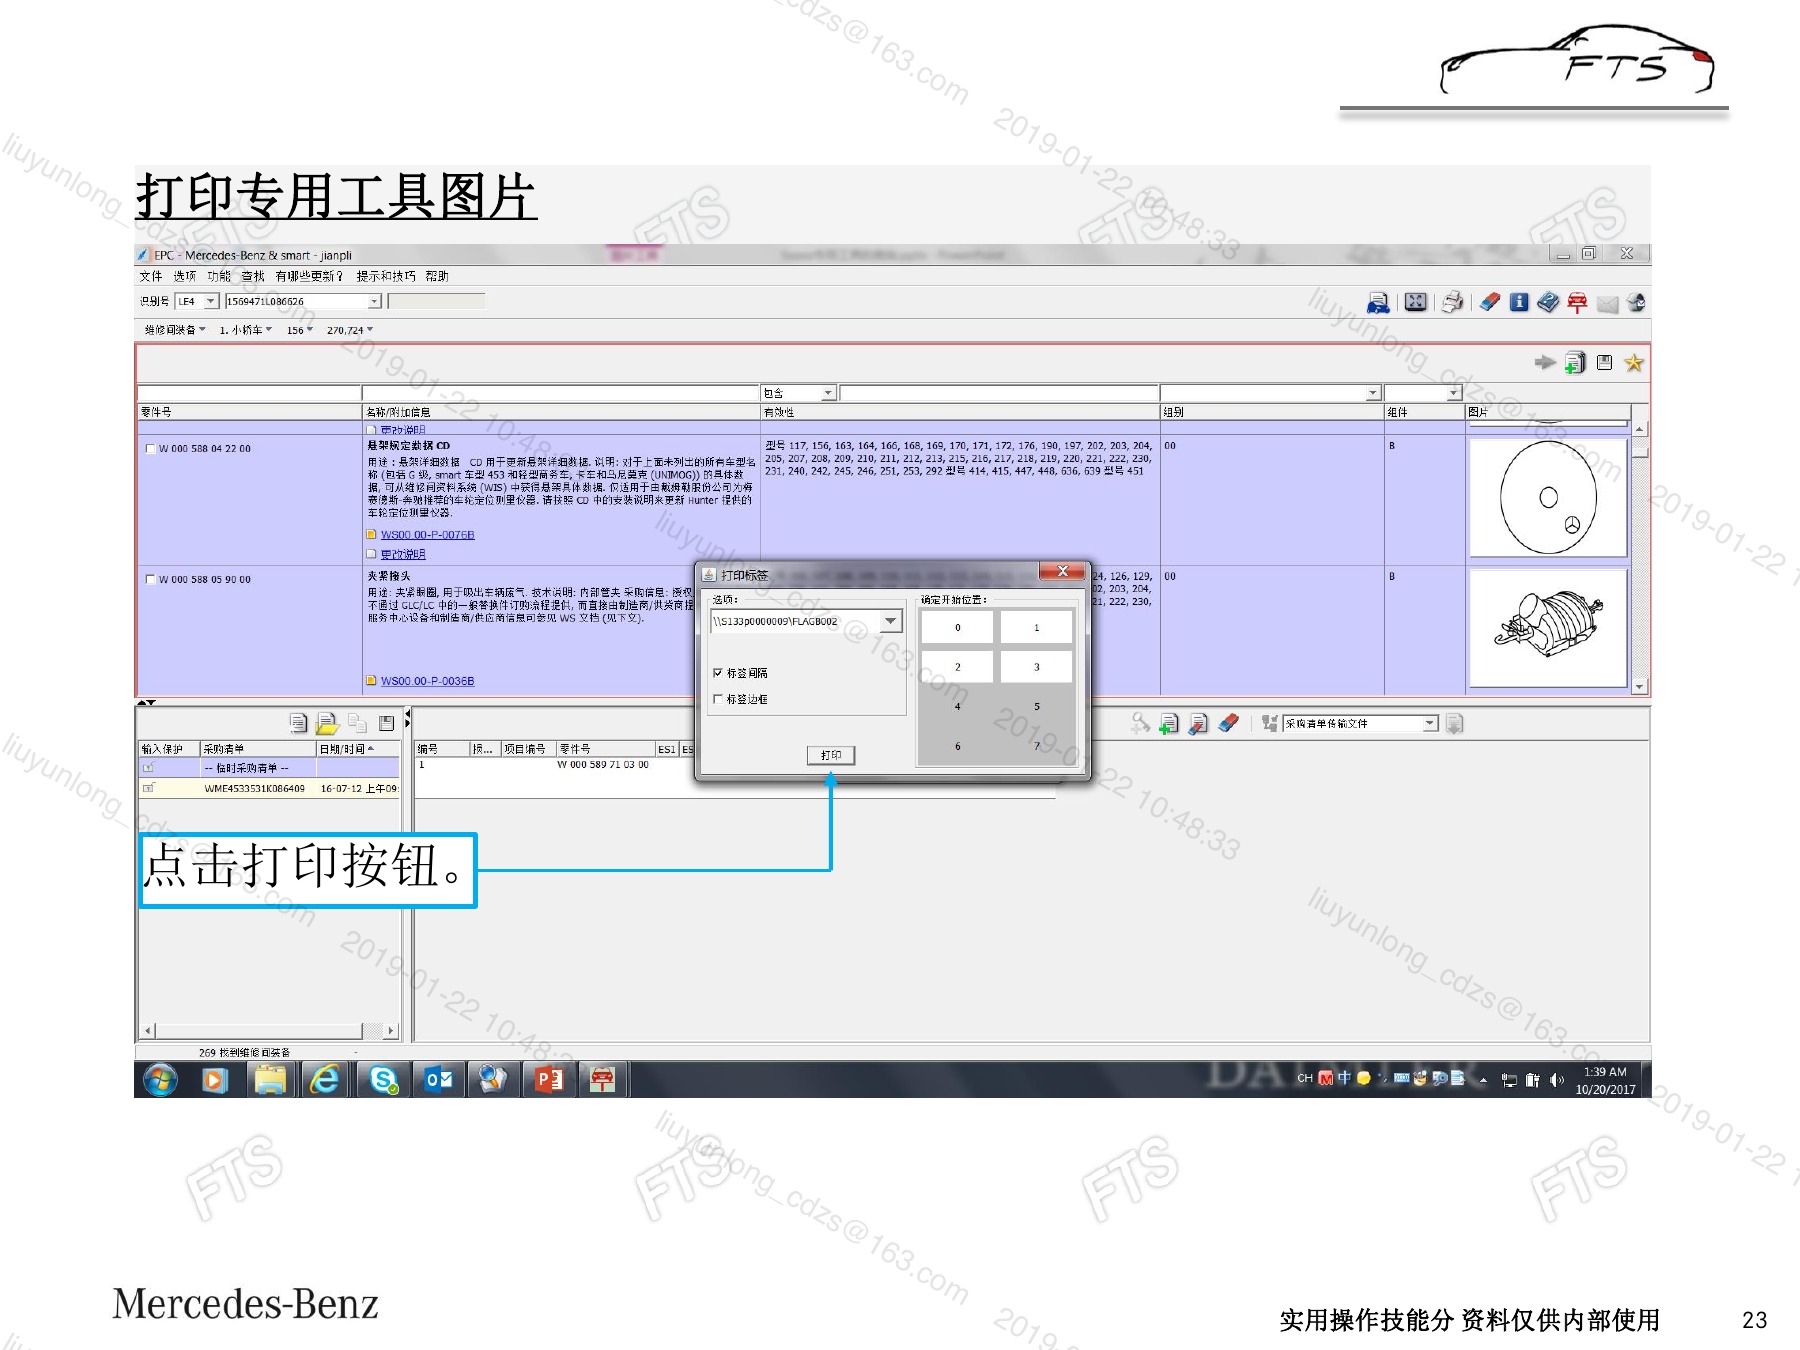Screen dimensions: 1800x1350
Task: Click the globe mail icon in toolbar
Action: (x=1636, y=302)
